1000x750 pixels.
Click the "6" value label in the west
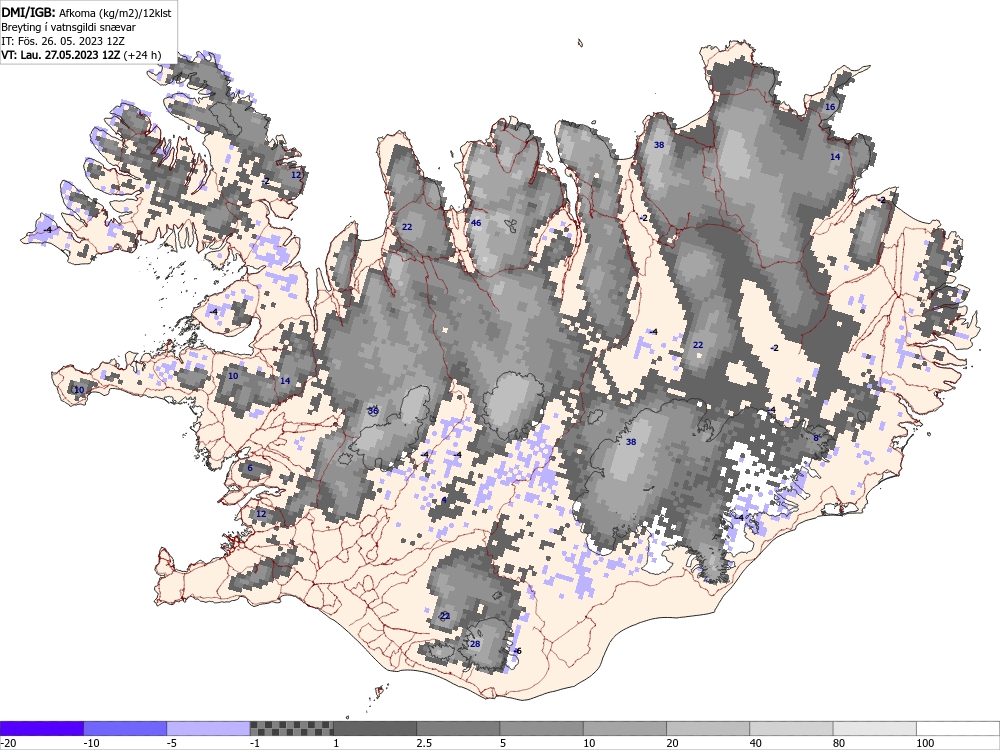(x=250, y=468)
